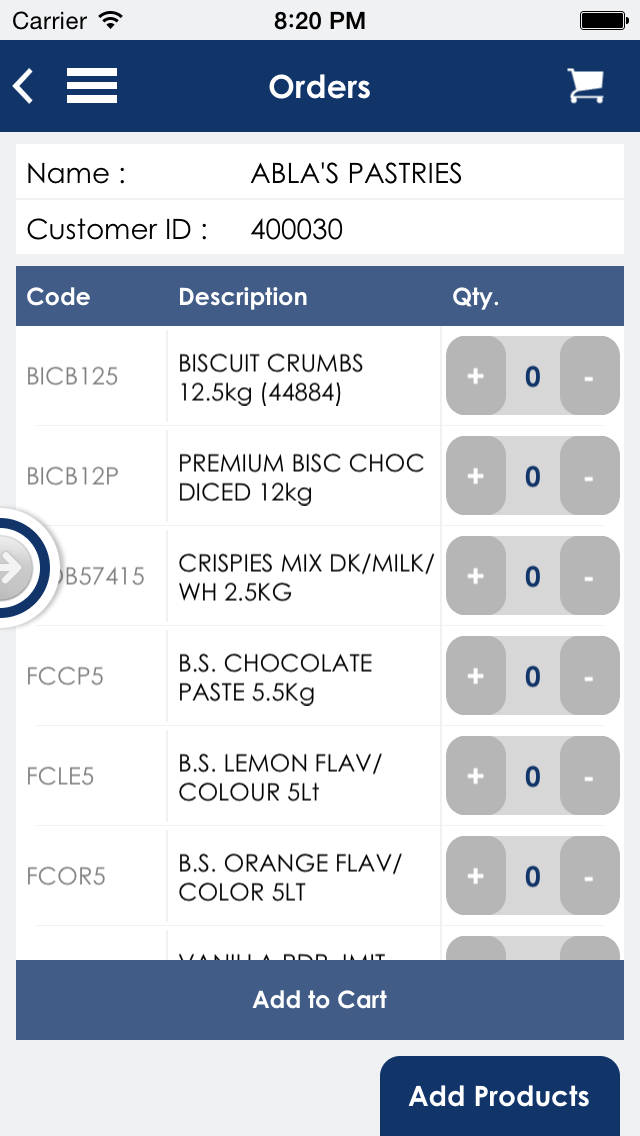This screenshot has height=1136, width=640.
Task: Increase quantity for PREMIUM BISC CHOC DICED
Action: click(476, 476)
